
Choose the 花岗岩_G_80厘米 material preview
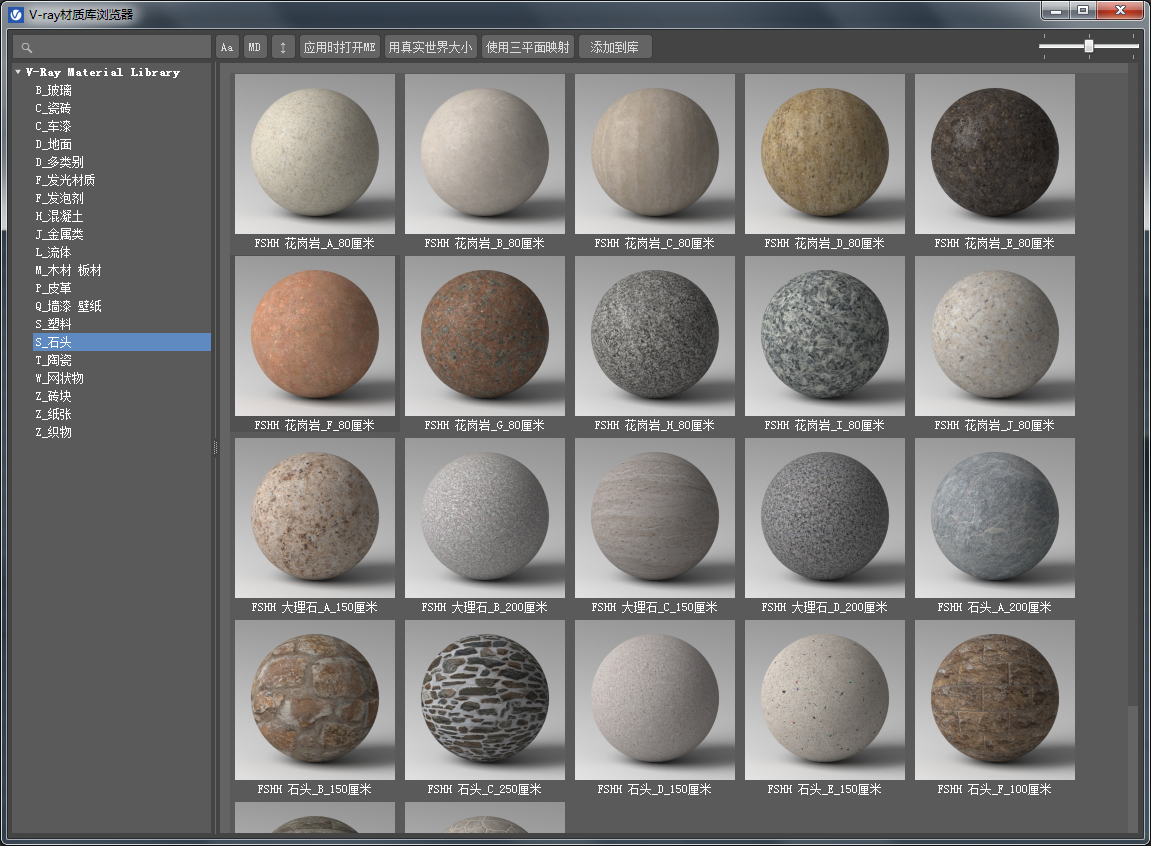click(x=485, y=336)
